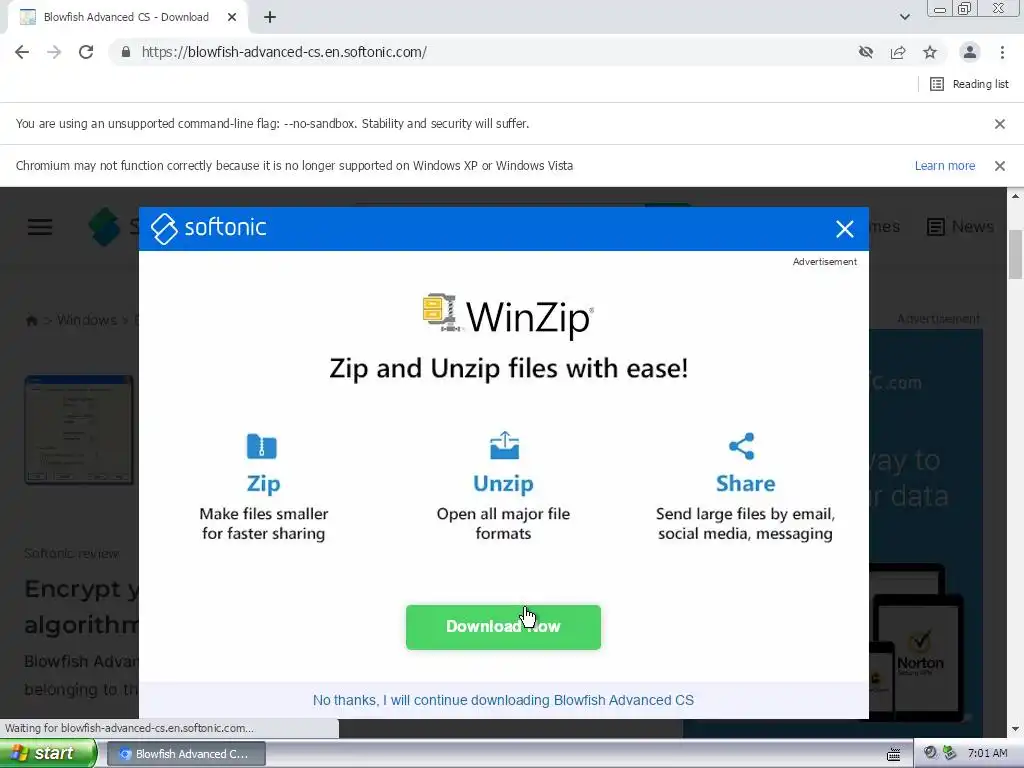Viewport: 1024px width, 768px height.
Task: Go to the home breadcrumb icon
Action: (31, 320)
